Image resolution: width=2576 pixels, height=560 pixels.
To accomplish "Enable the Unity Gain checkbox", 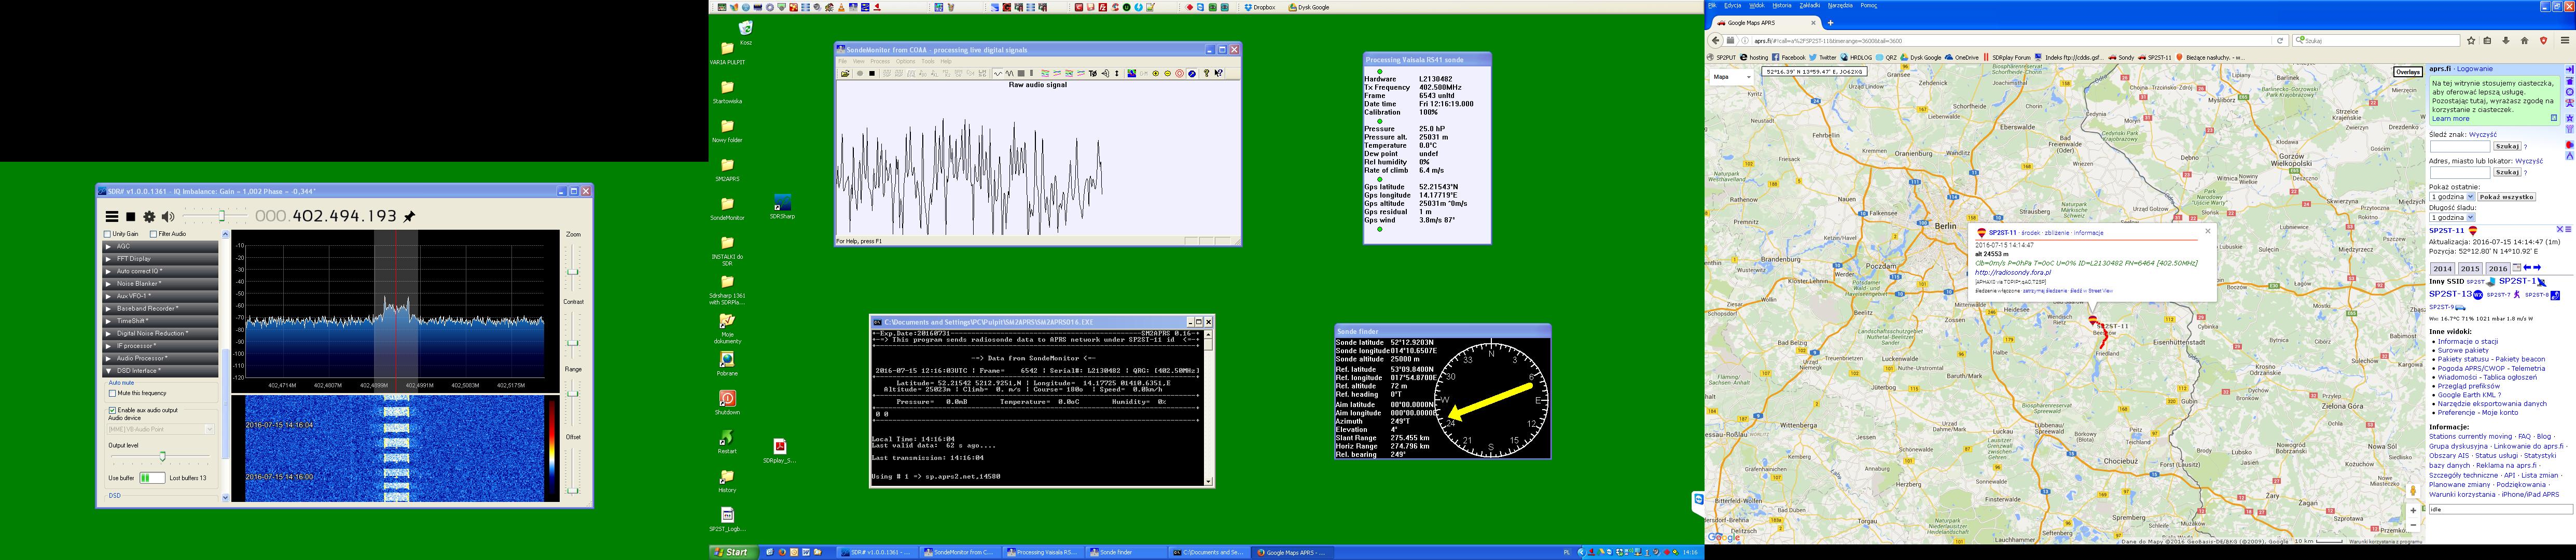I will tap(108, 234).
